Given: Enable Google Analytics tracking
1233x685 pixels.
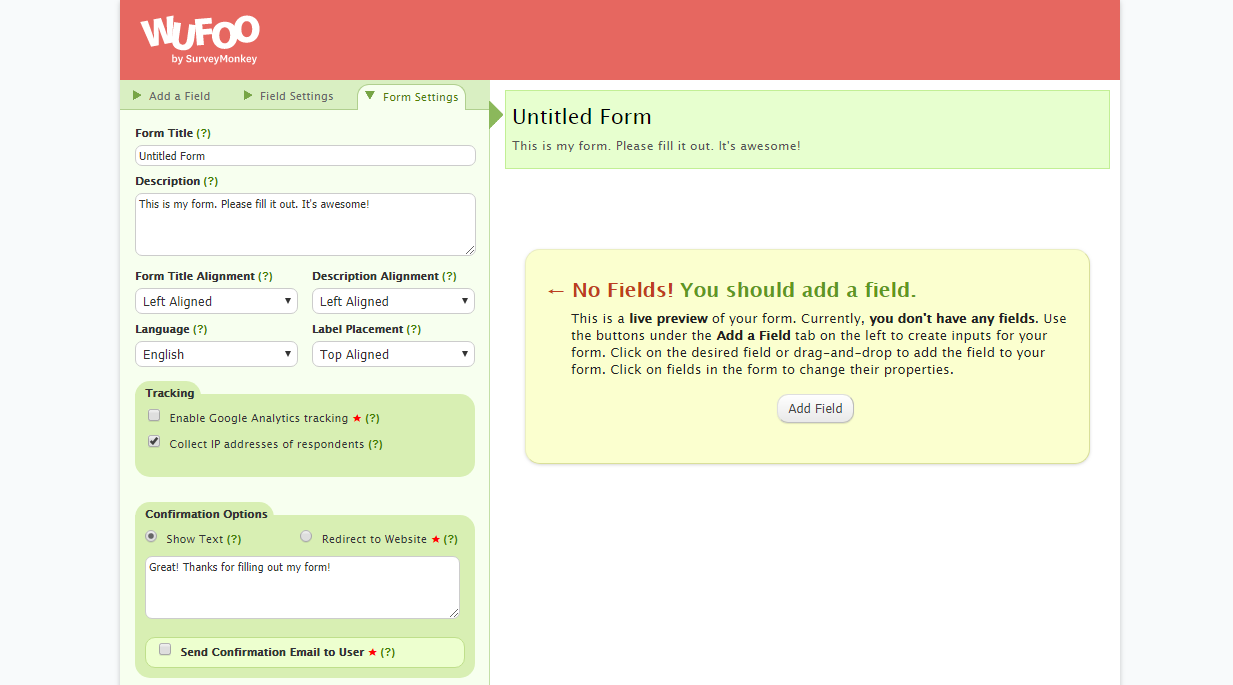Looking at the screenshot, I should pos(153,415).
